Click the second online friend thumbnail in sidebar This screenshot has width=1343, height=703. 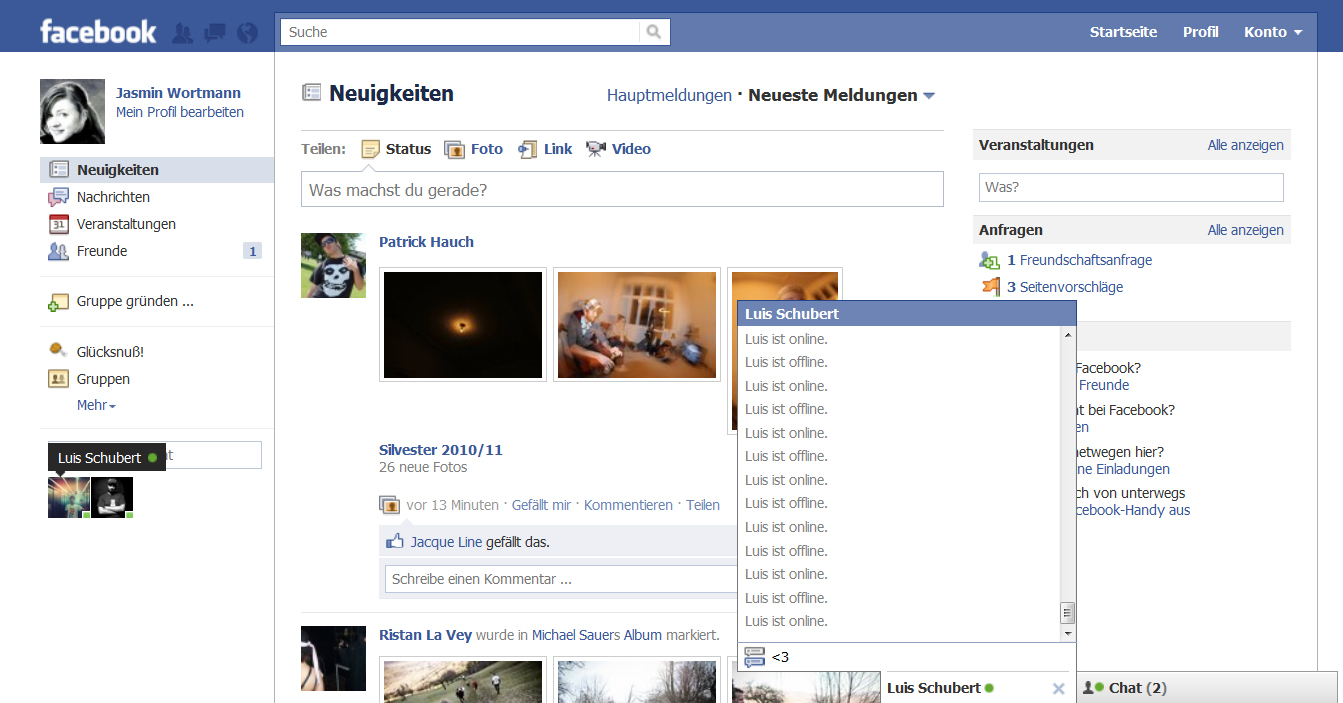(x=112, y=497)
